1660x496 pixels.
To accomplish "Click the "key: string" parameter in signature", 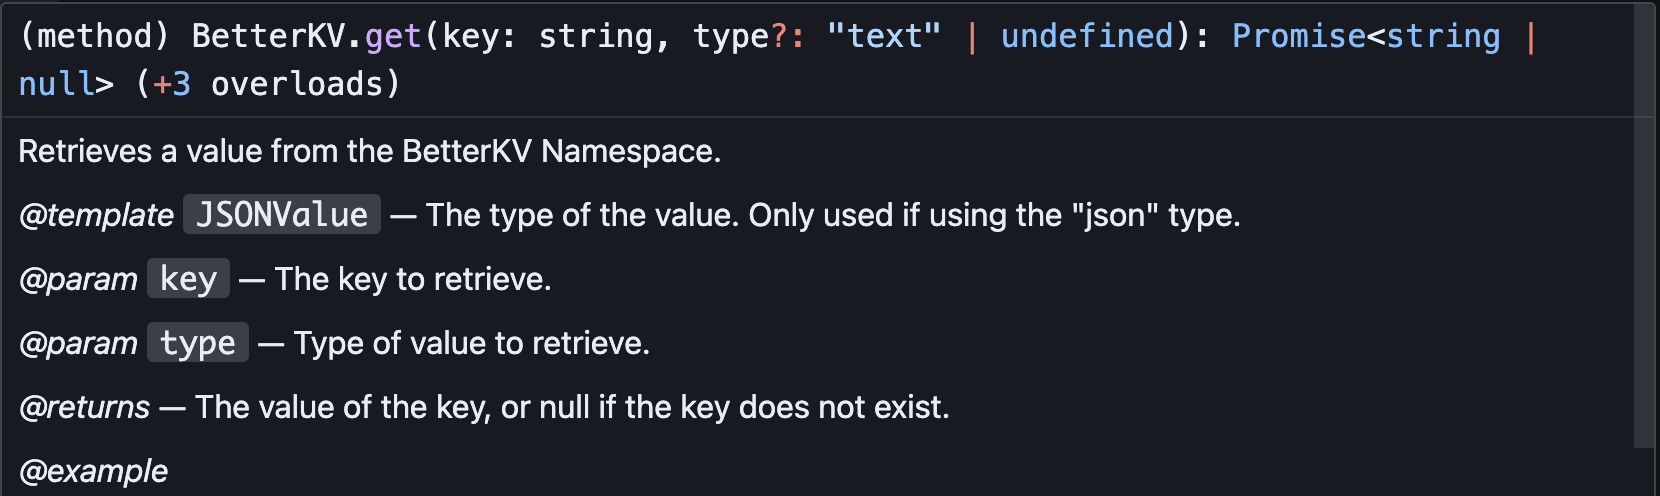I will click(547, 36).
